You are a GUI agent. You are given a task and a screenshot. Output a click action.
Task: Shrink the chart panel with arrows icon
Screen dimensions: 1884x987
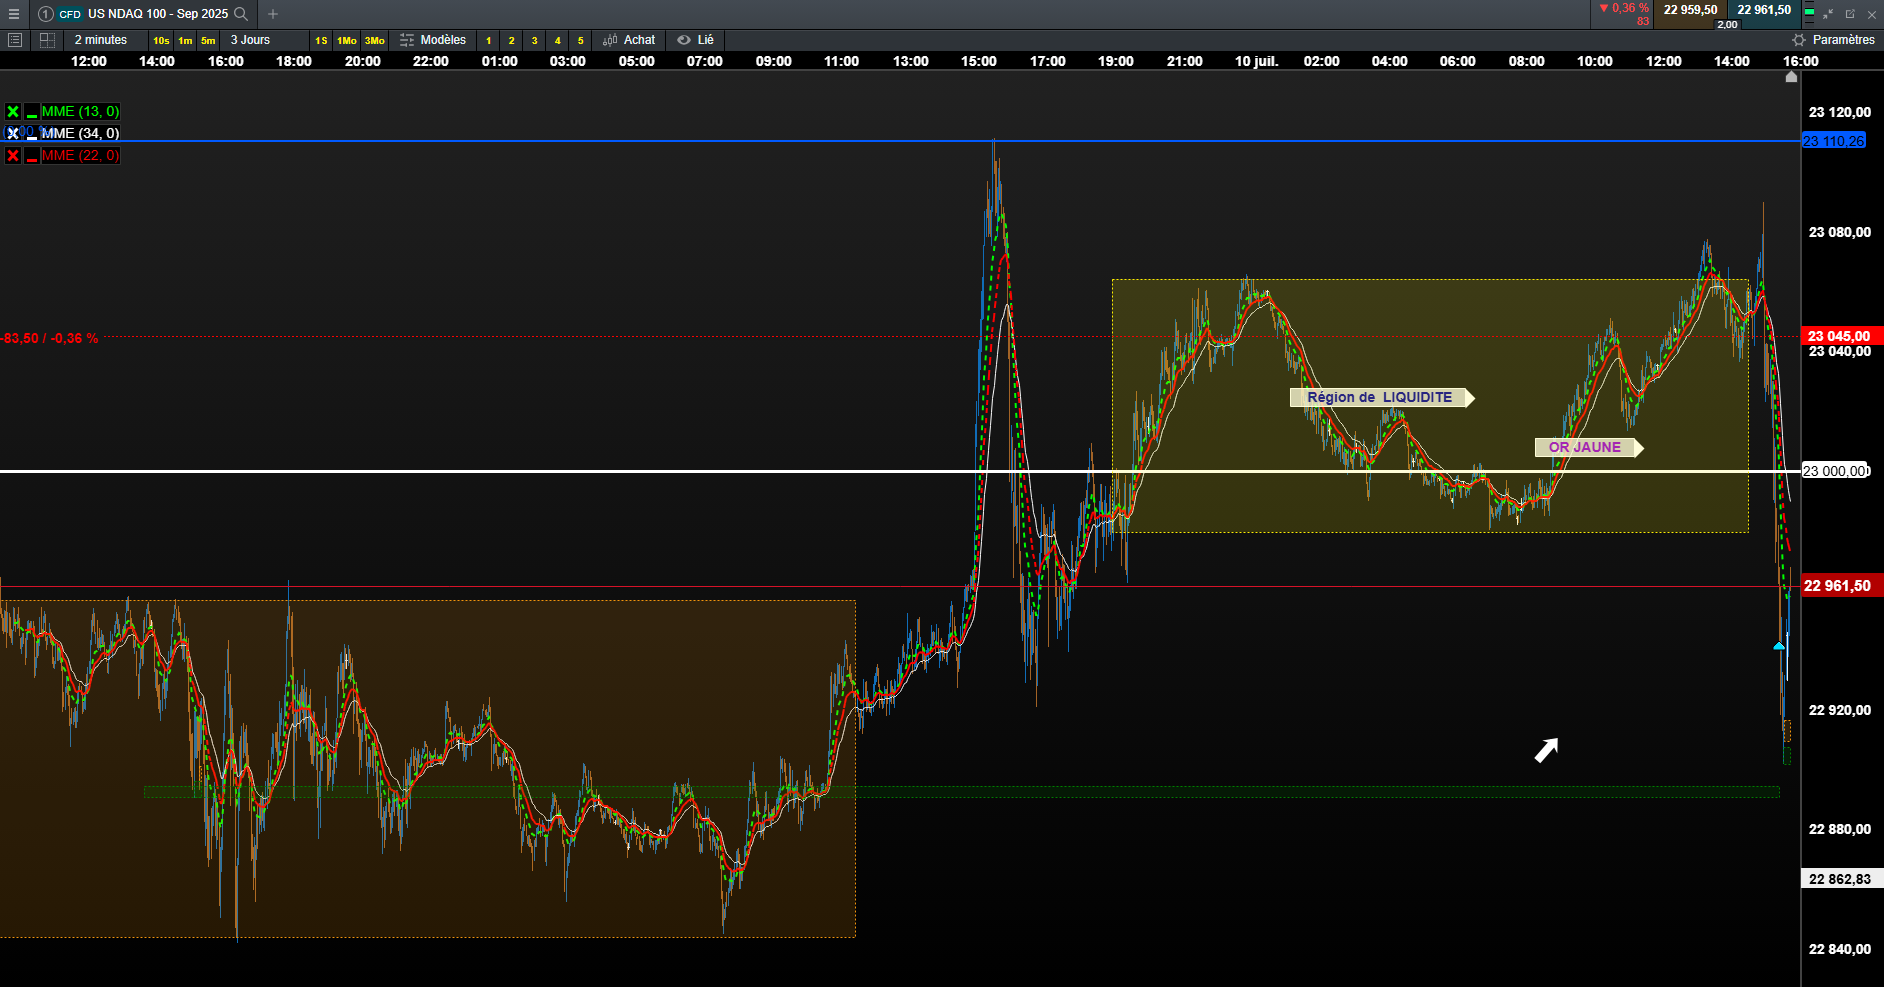click(1828, 14)
